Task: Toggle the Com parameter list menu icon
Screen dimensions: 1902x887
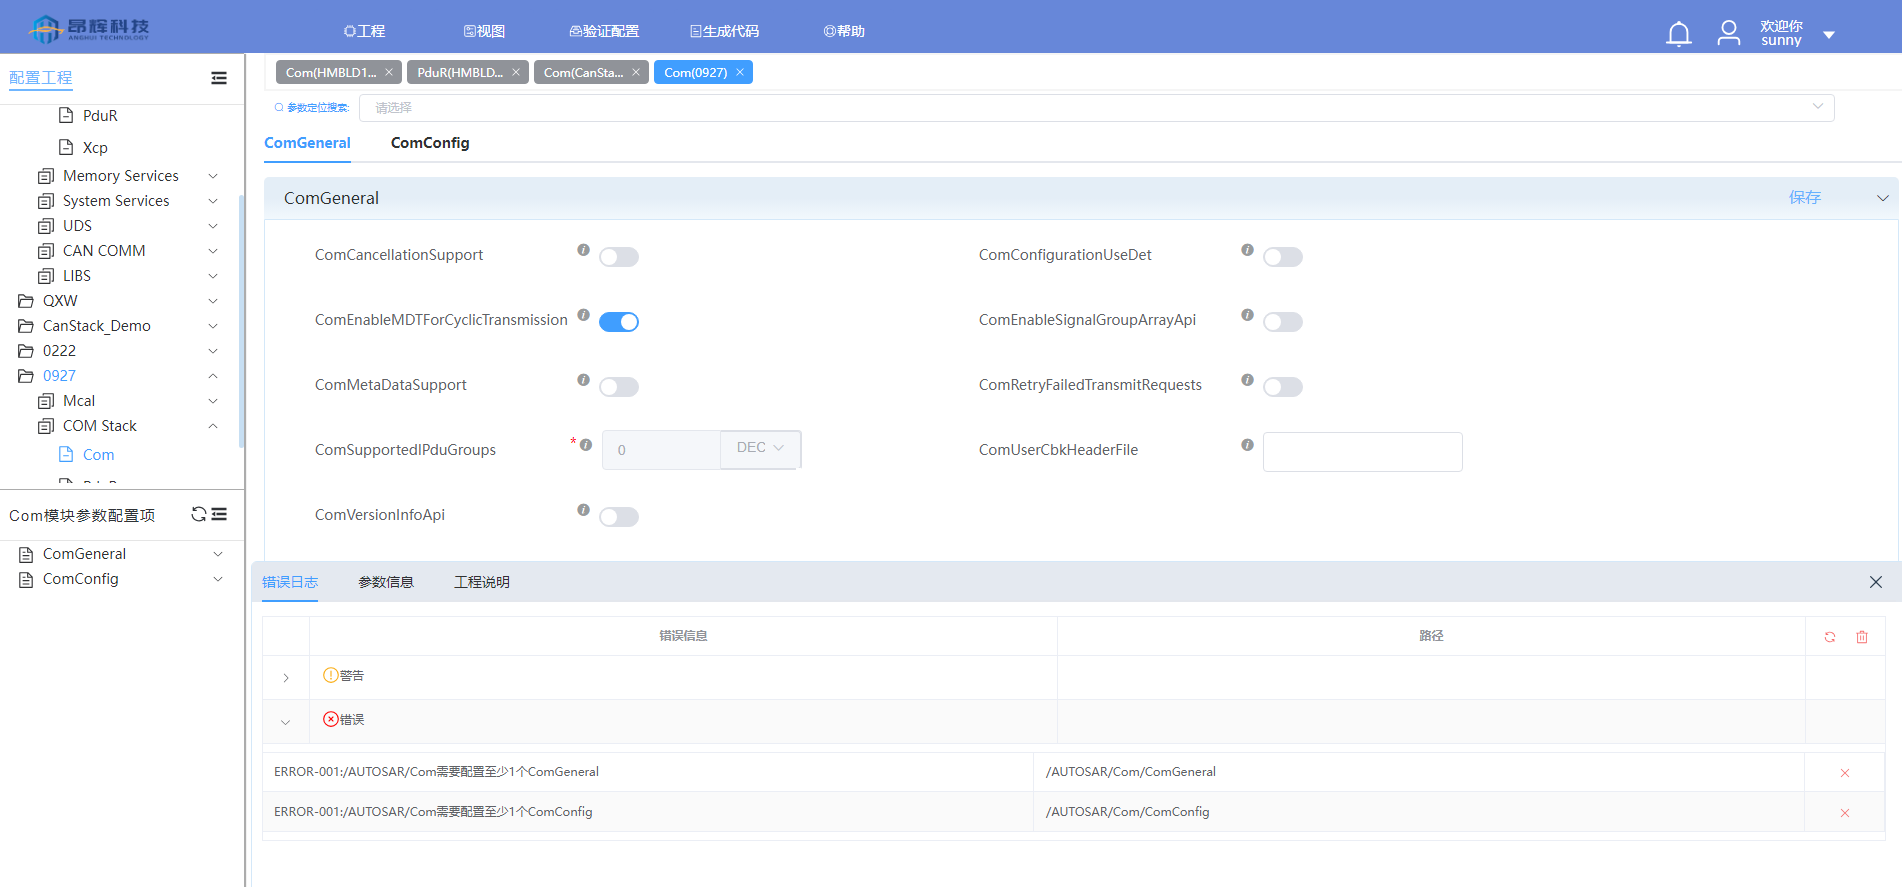Action: click(x=220, y=514)
